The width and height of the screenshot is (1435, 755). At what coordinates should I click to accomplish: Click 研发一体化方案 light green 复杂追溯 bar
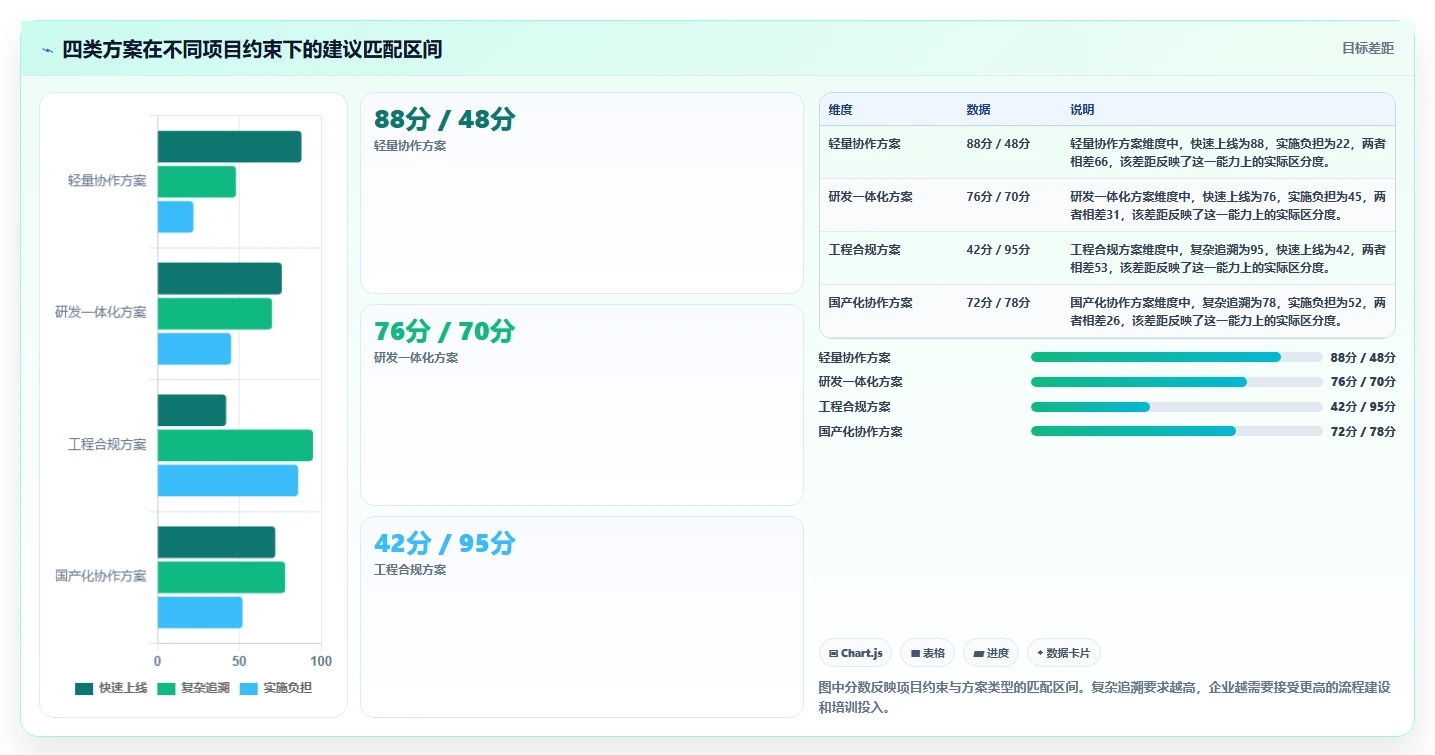214,313
